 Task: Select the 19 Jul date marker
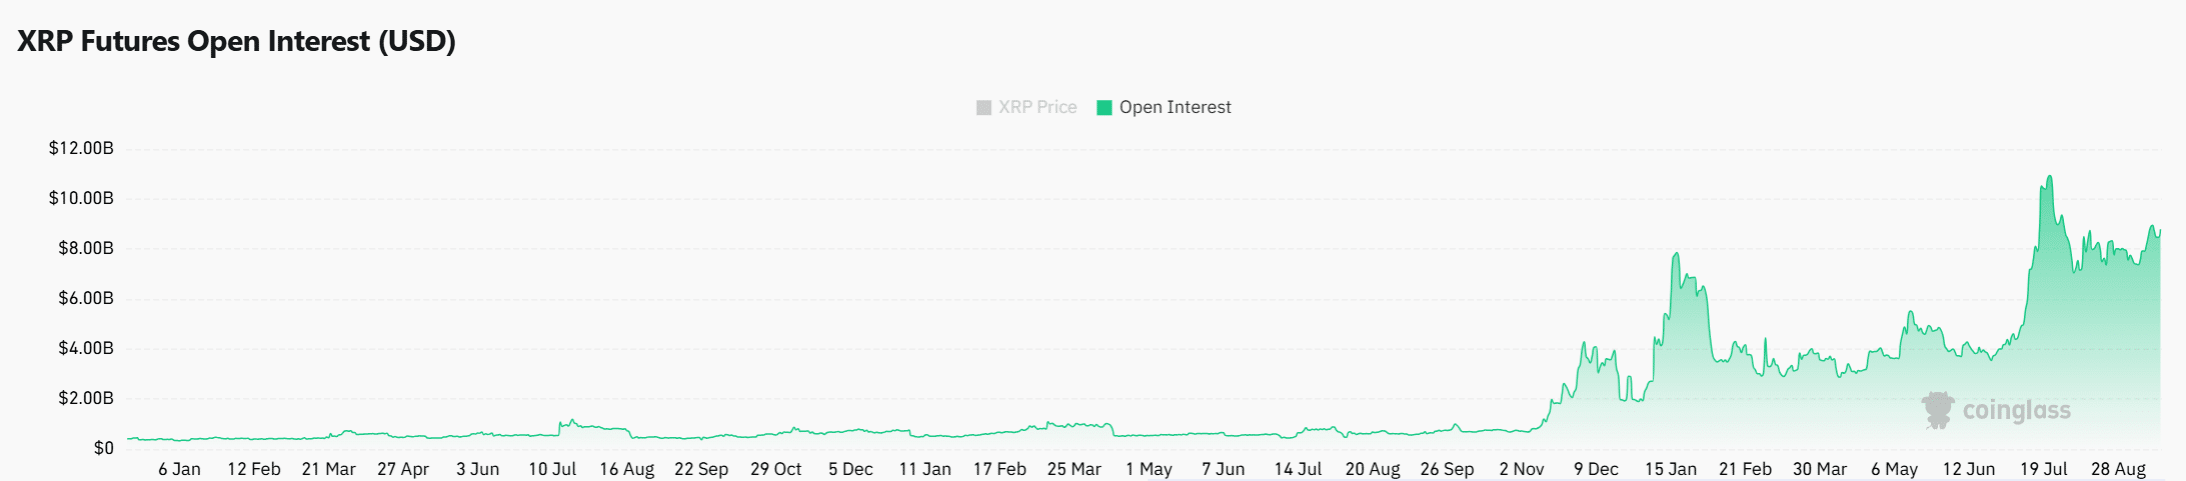pos(2043,469)
